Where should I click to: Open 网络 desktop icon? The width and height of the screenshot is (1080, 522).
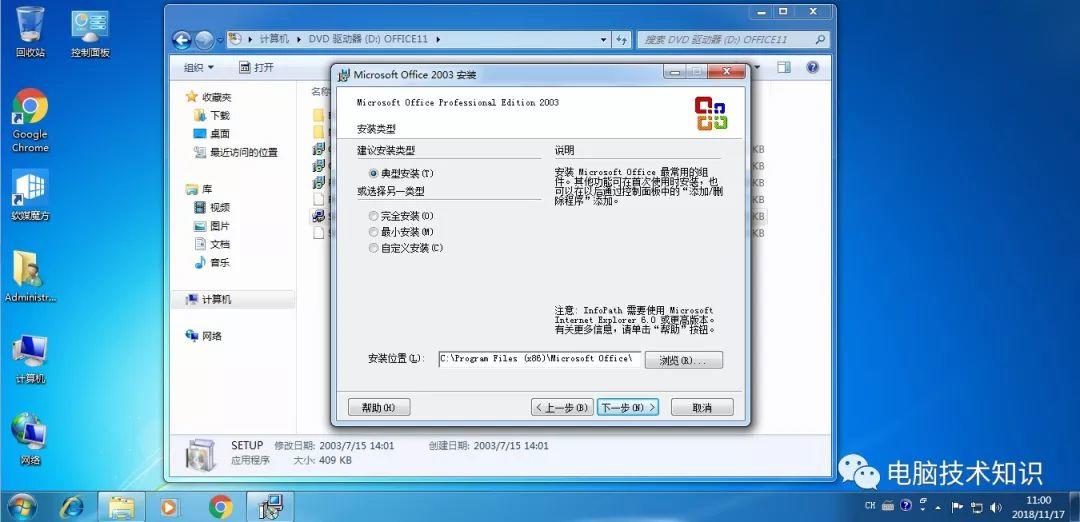pyautogui.click(x=30, y=440)
